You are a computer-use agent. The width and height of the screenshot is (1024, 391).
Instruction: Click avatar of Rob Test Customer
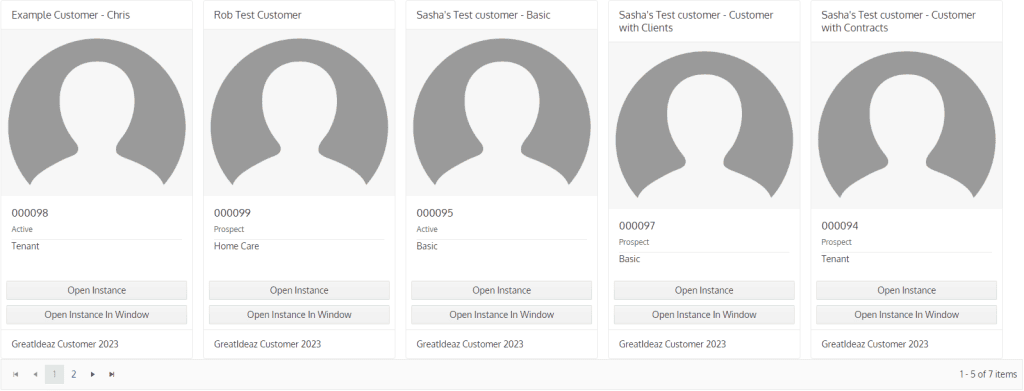coord(299,112)
